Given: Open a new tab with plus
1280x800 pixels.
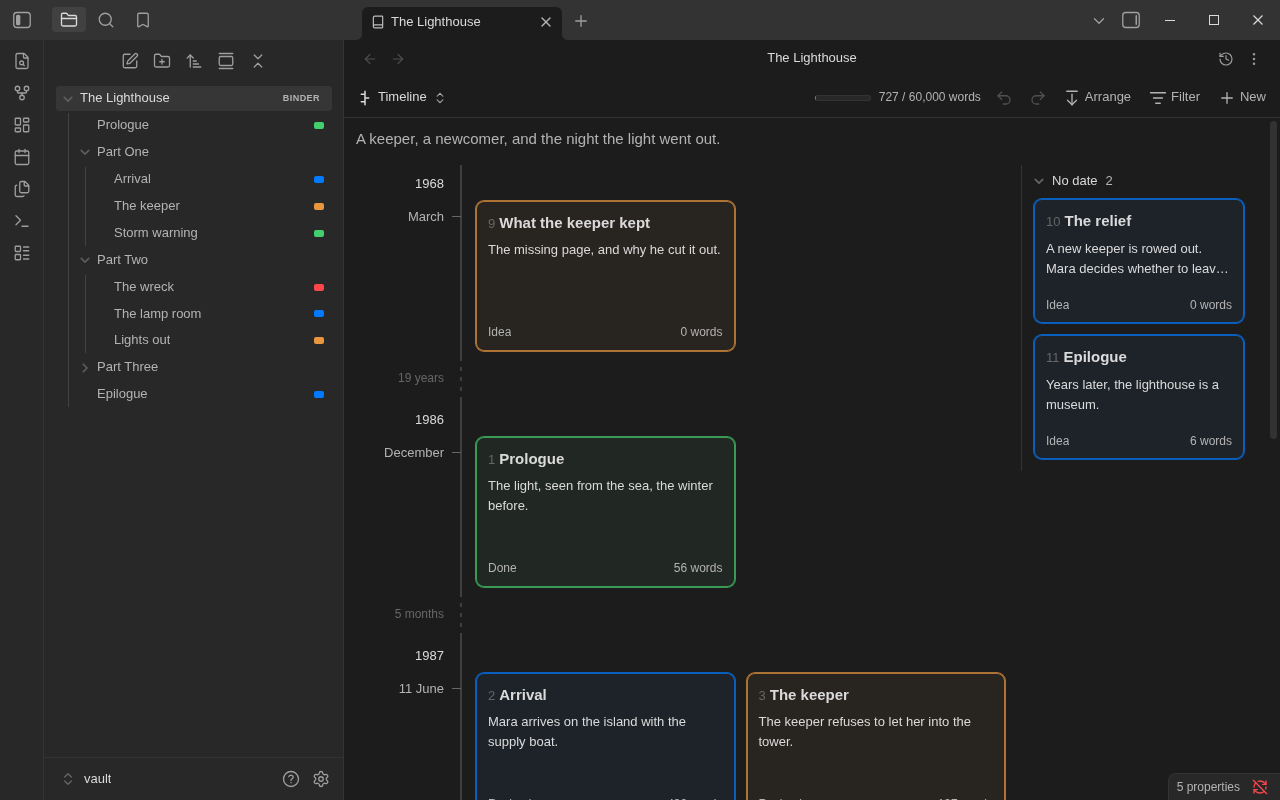Looking at the screenshot, I should tap(581, 21).
